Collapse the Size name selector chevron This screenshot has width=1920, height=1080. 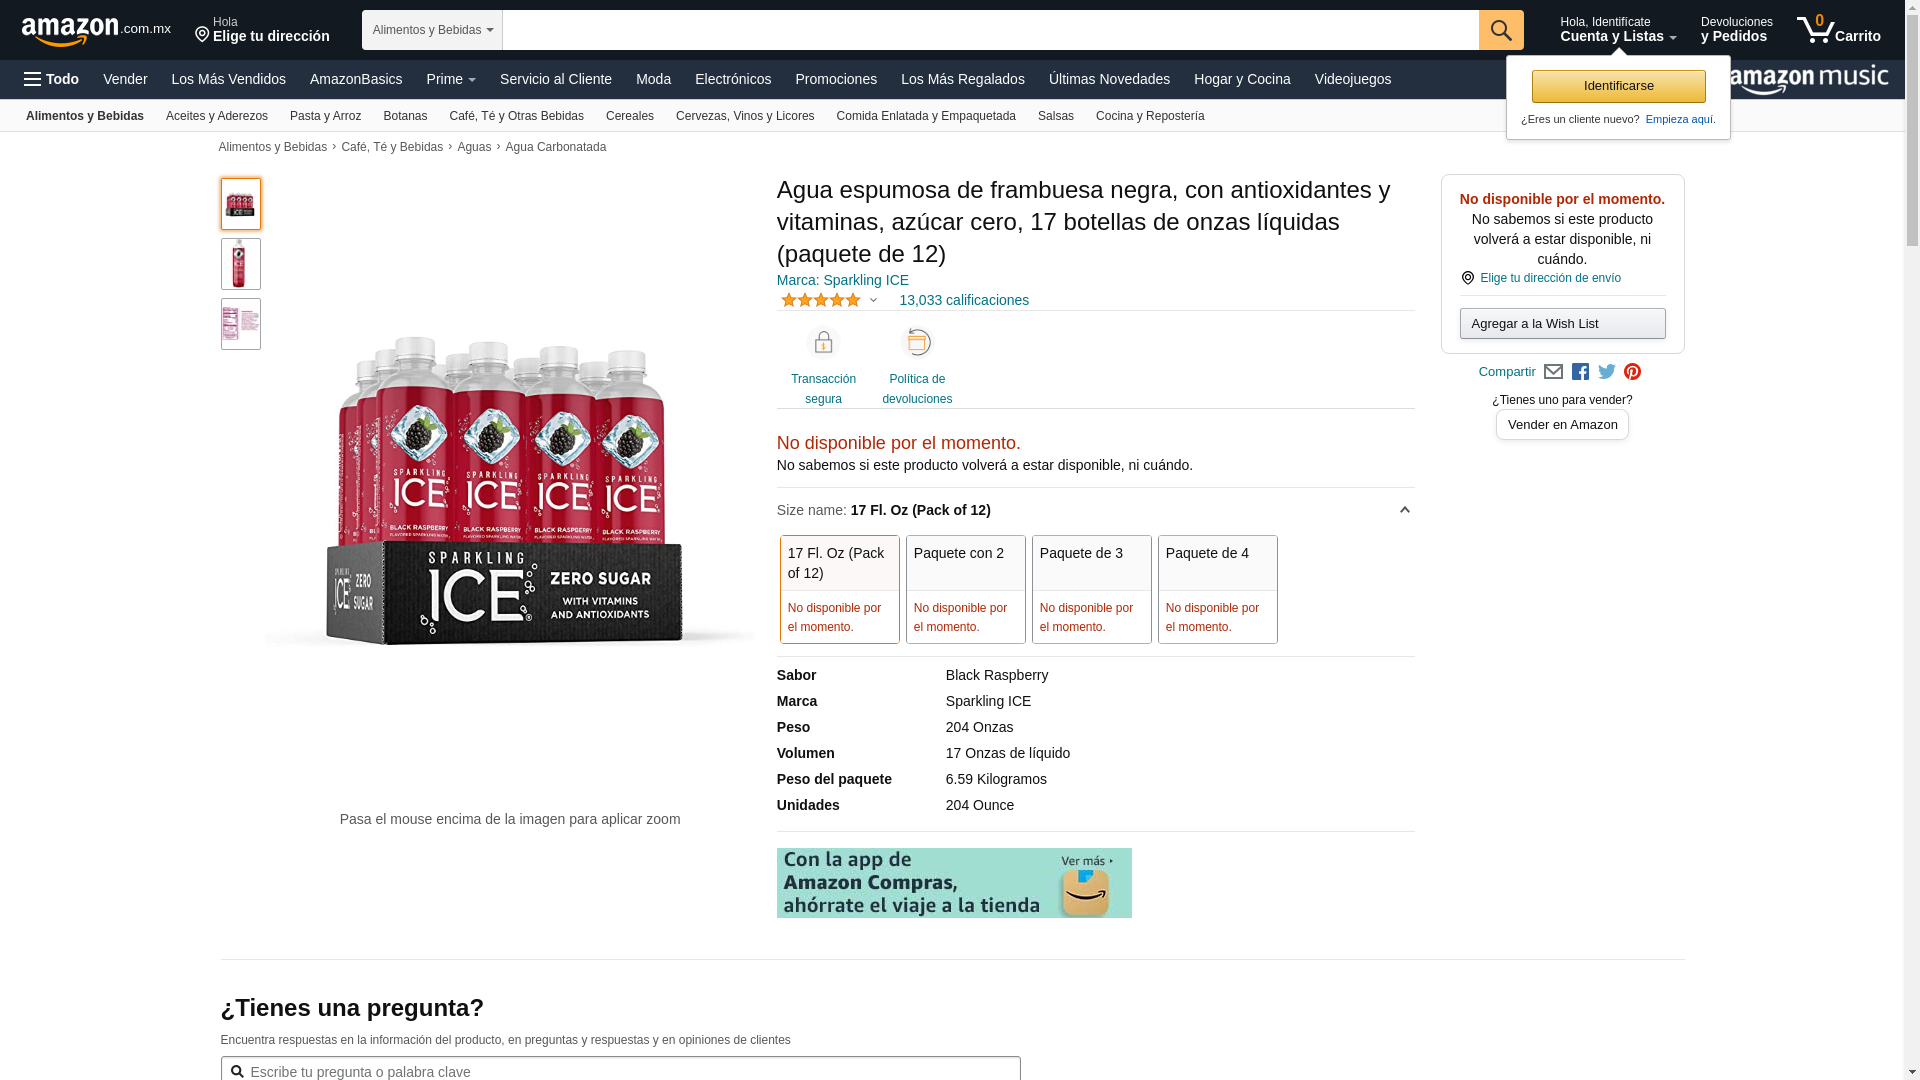point(1404,510)
